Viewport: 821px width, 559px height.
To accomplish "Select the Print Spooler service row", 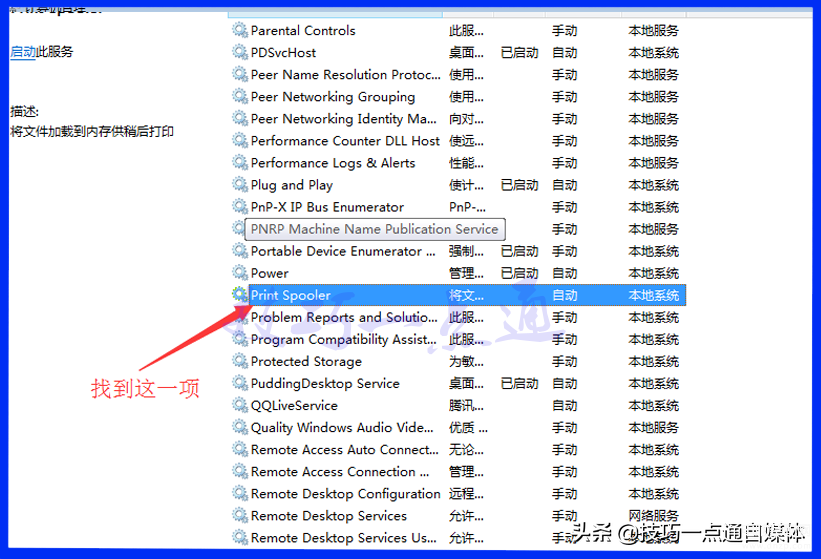I will [458, 295].
